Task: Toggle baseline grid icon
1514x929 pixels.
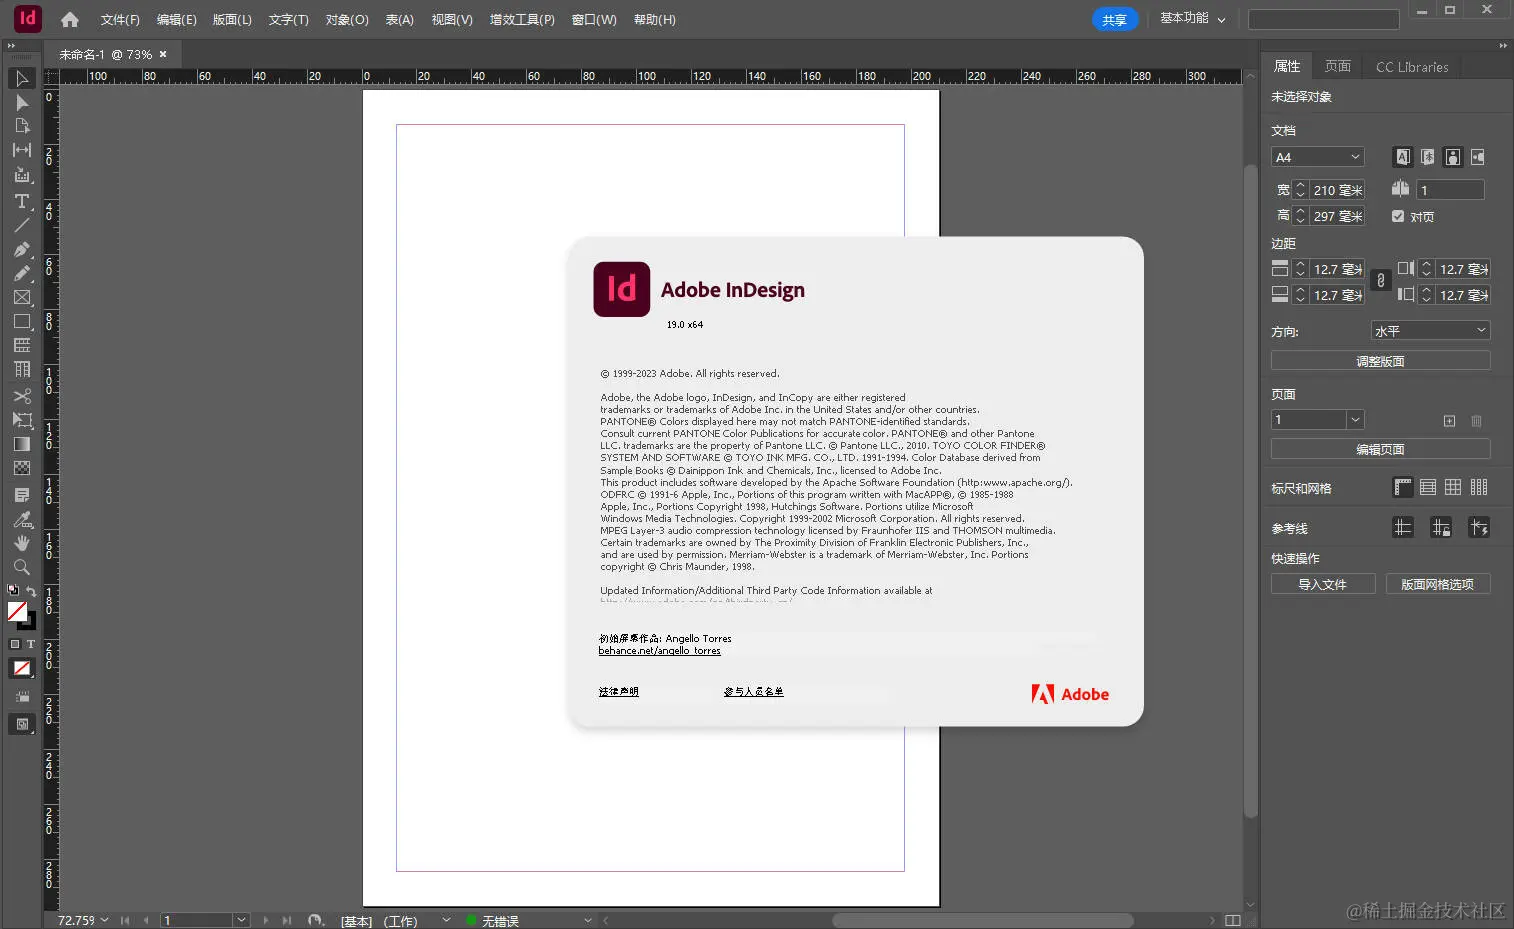Action: click(1428, 487)
